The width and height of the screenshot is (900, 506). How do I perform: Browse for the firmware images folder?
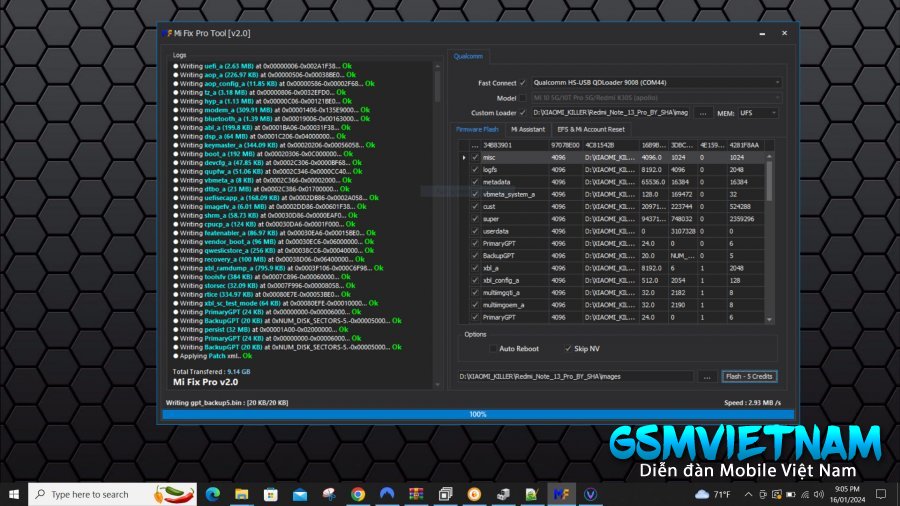point(707,377)
